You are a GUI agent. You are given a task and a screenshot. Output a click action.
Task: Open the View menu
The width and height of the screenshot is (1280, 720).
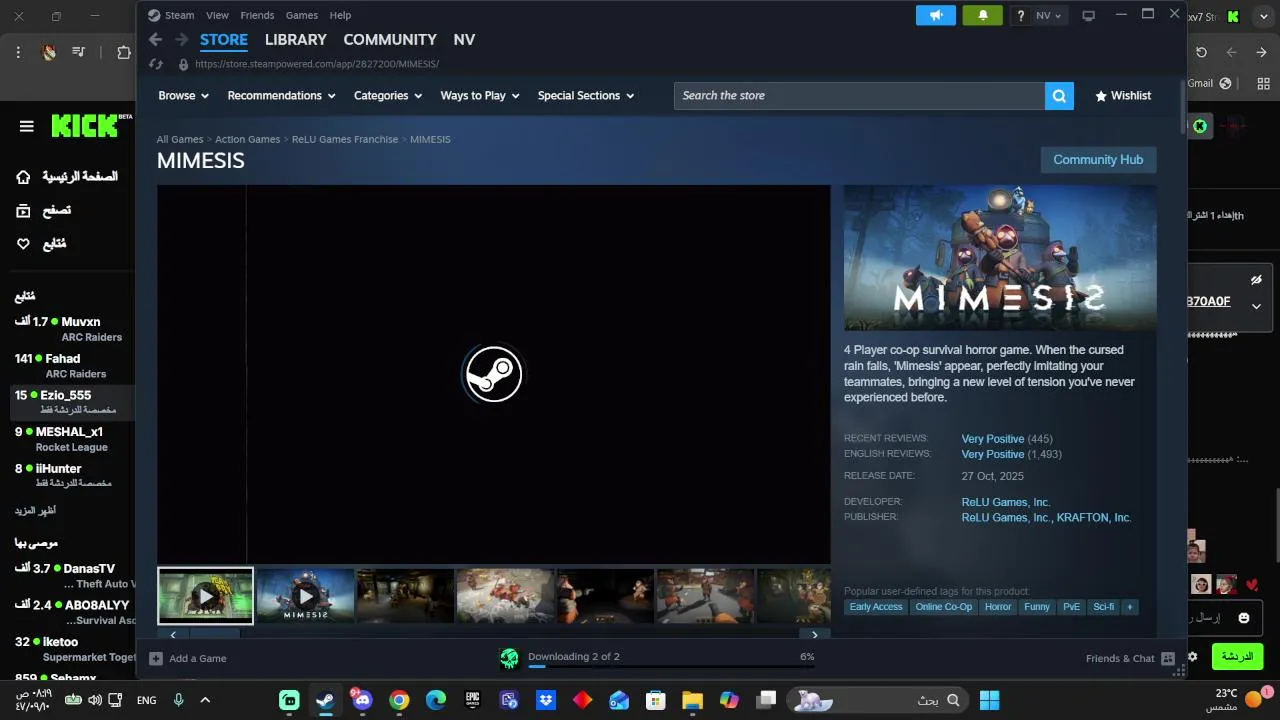pyautogui.click(x=217, y=15)
